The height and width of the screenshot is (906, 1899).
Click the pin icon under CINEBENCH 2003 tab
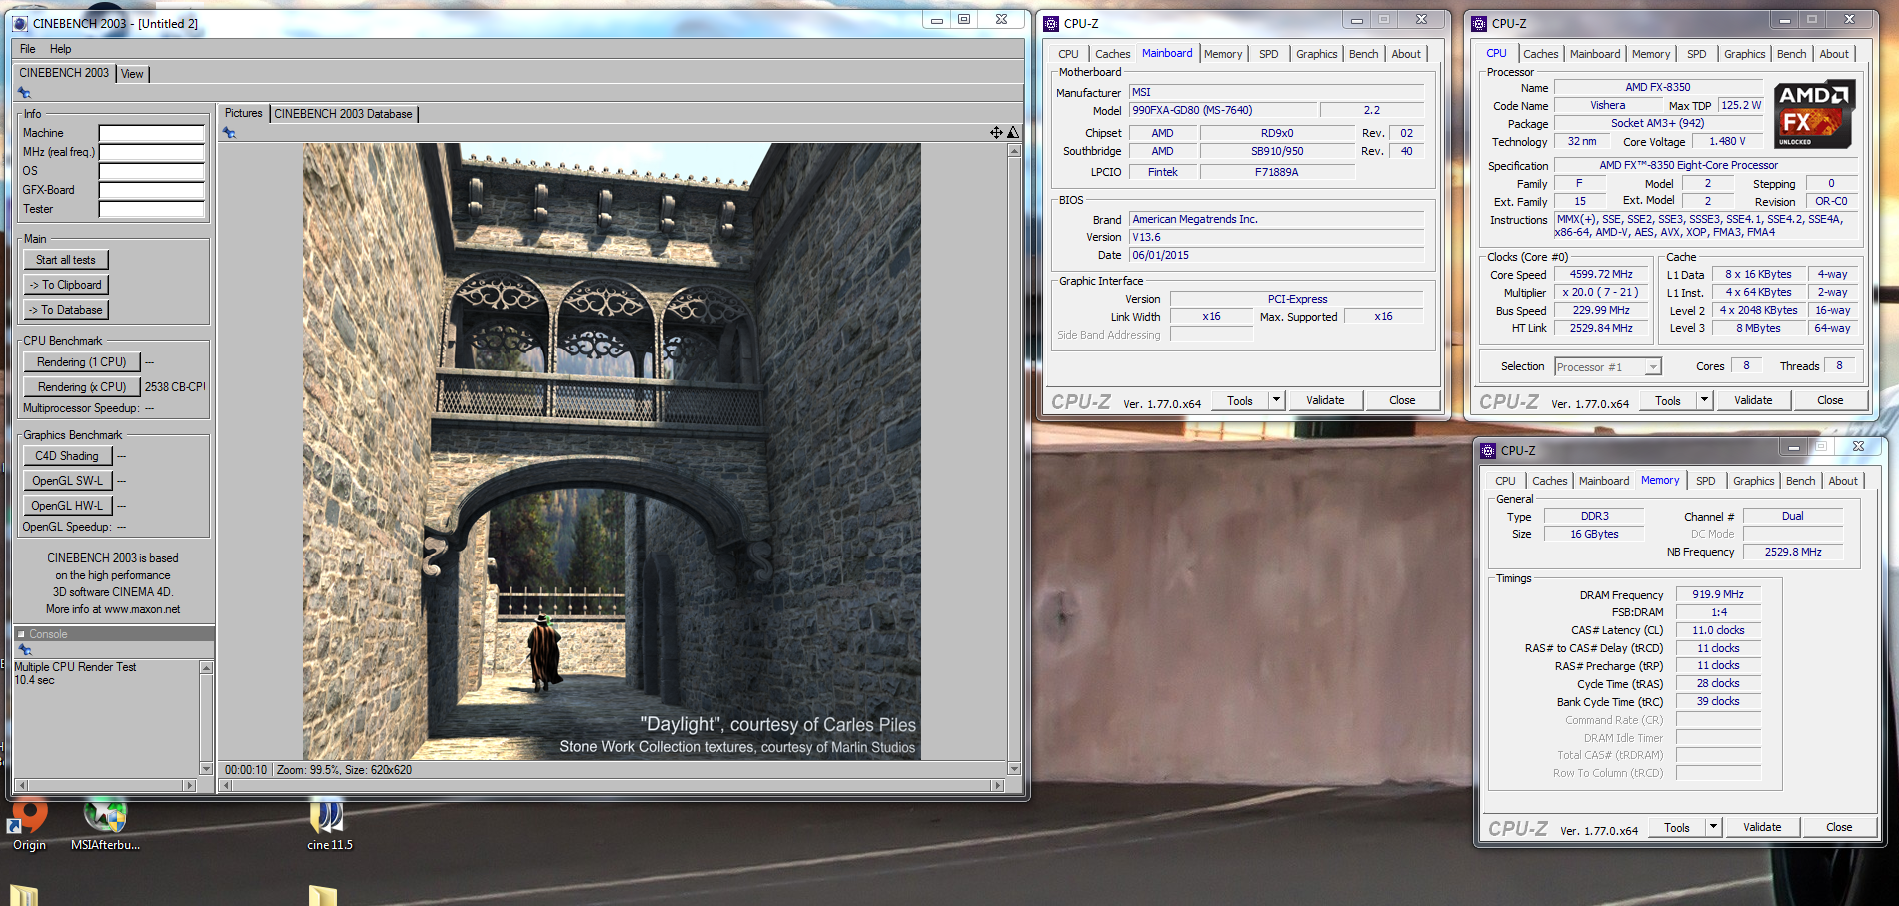pos(24,93)
